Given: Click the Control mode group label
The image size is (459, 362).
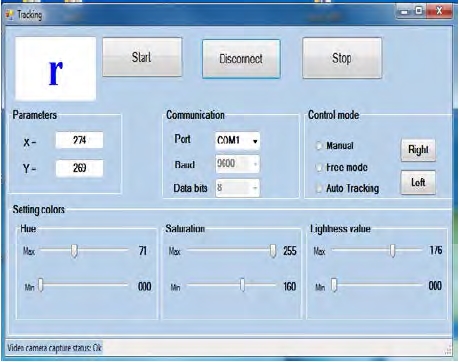Looking at the screenshot, I should (333, 115).
